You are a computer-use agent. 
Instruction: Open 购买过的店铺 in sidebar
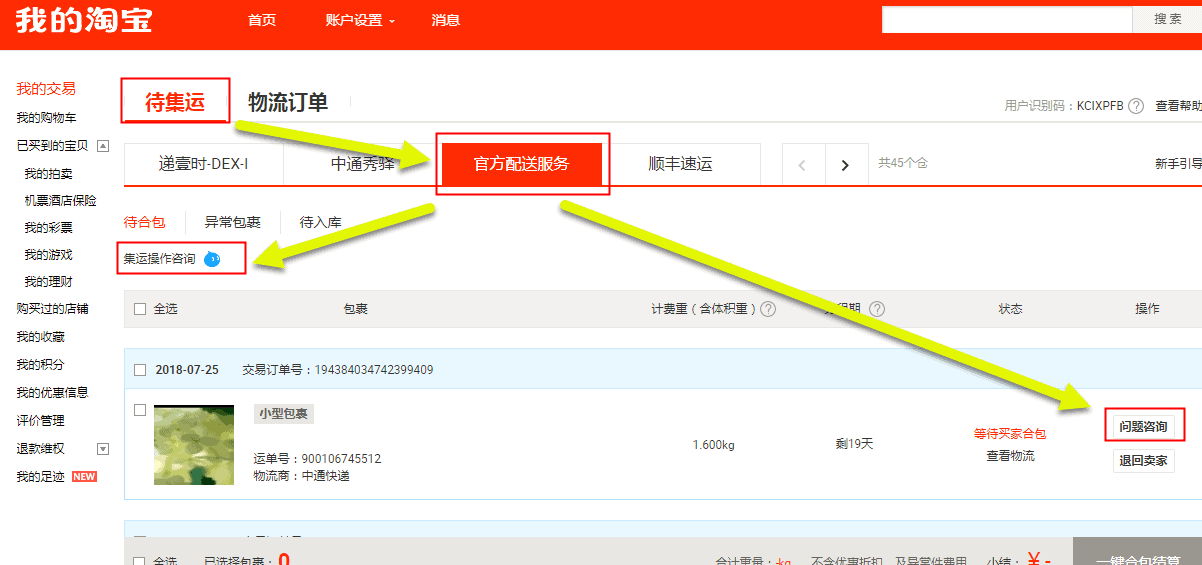(x=52, y=309)
